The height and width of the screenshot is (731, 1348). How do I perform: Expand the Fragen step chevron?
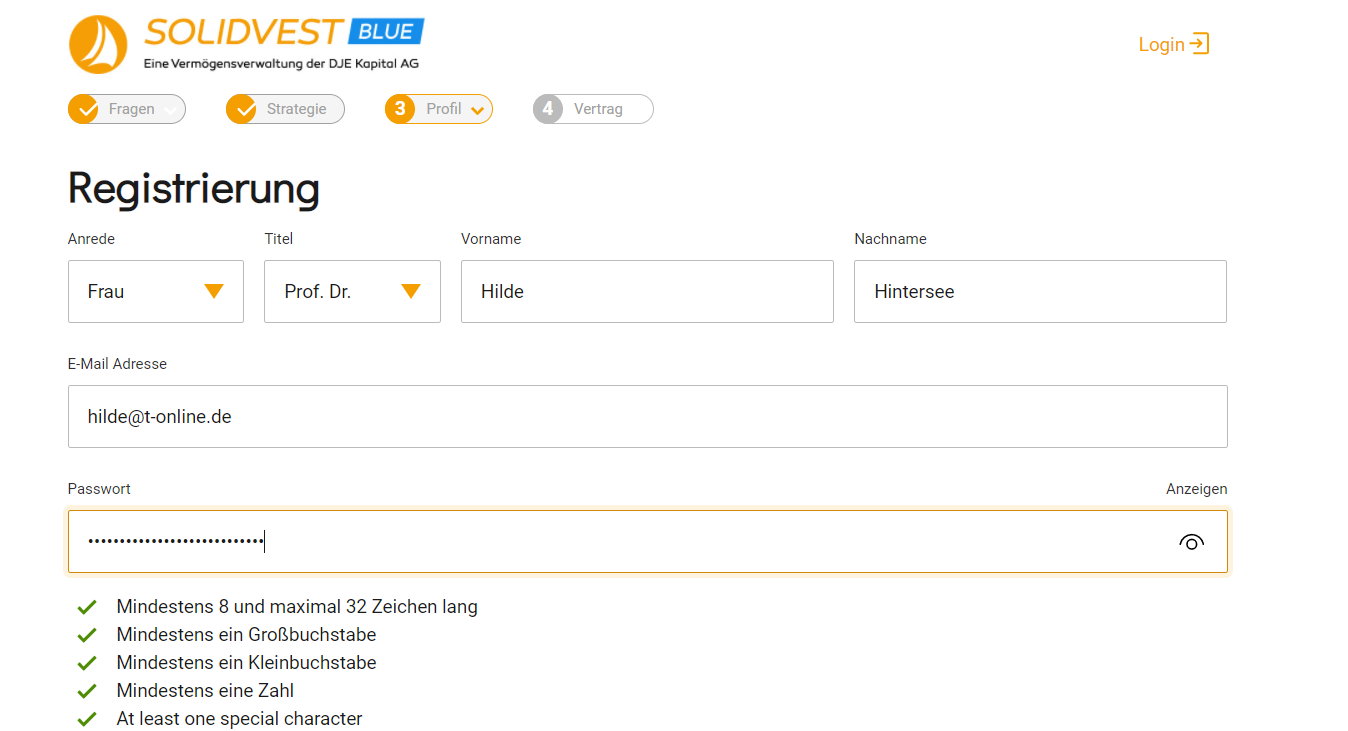[x=170, y=110]
